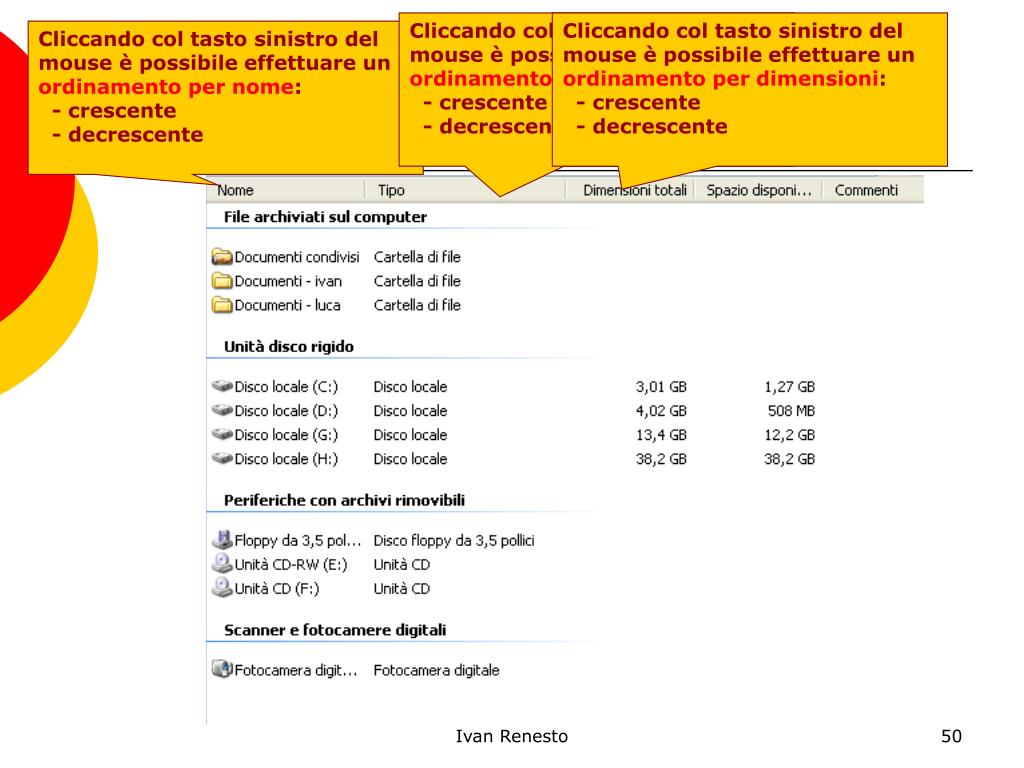Sort by the Tipo column header

point(464,190)
